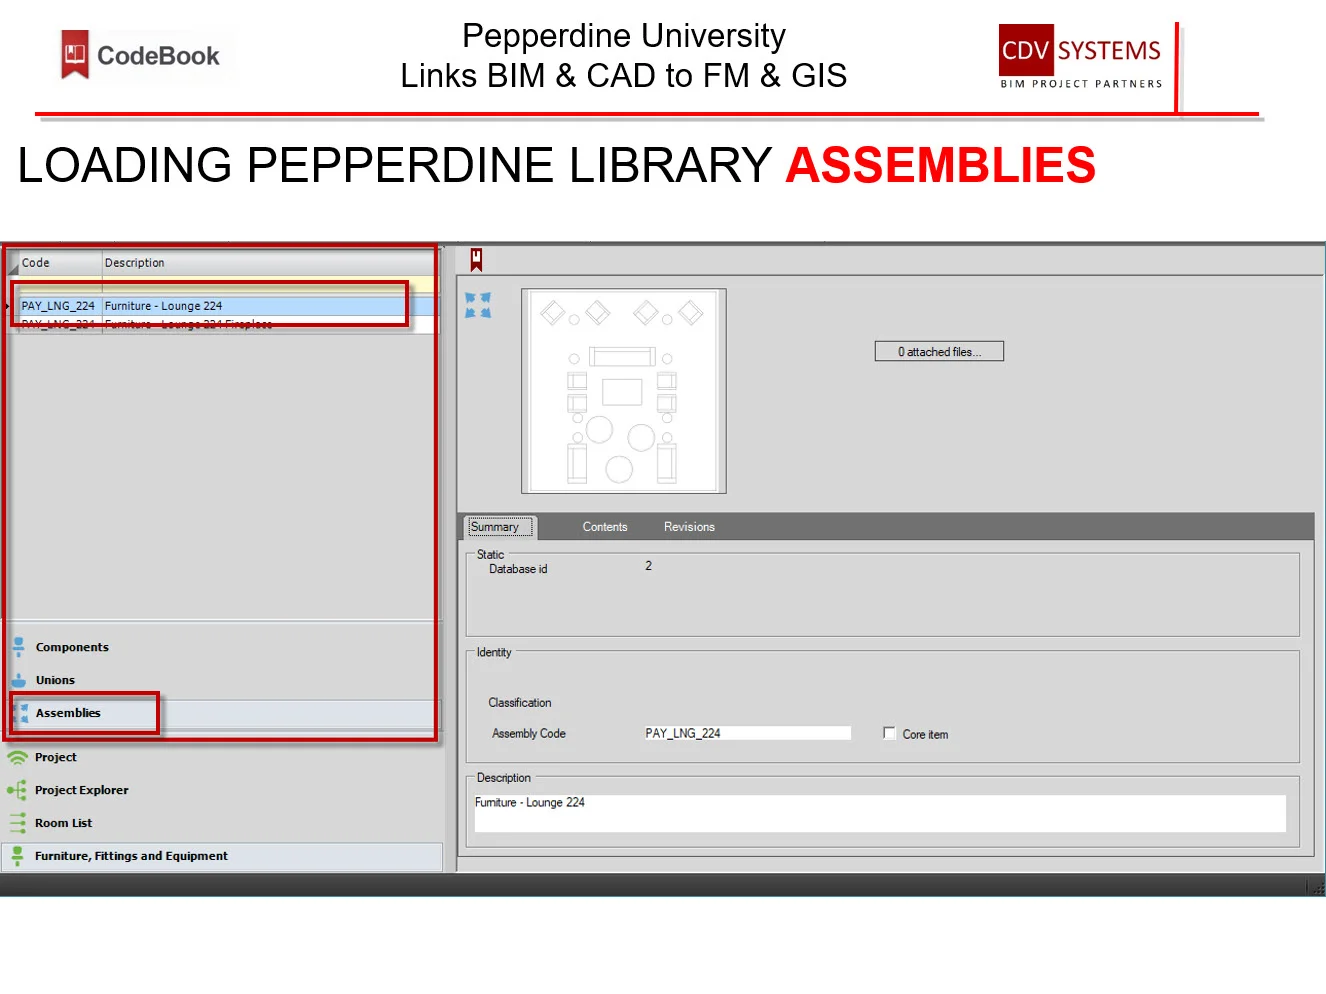
Task: Click the empty filter row under Description
Action: [x=268, y=286]
